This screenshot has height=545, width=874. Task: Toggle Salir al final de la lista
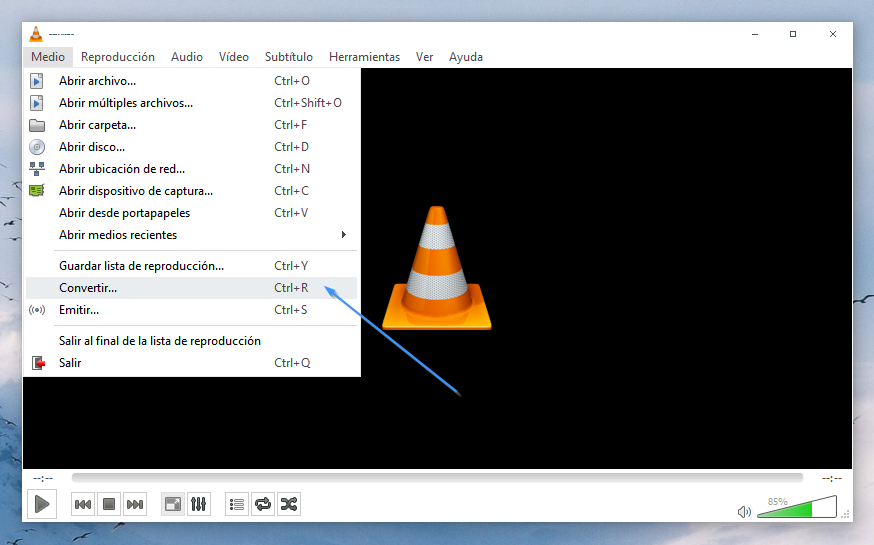pyautogui.click(x=191, y=341)
